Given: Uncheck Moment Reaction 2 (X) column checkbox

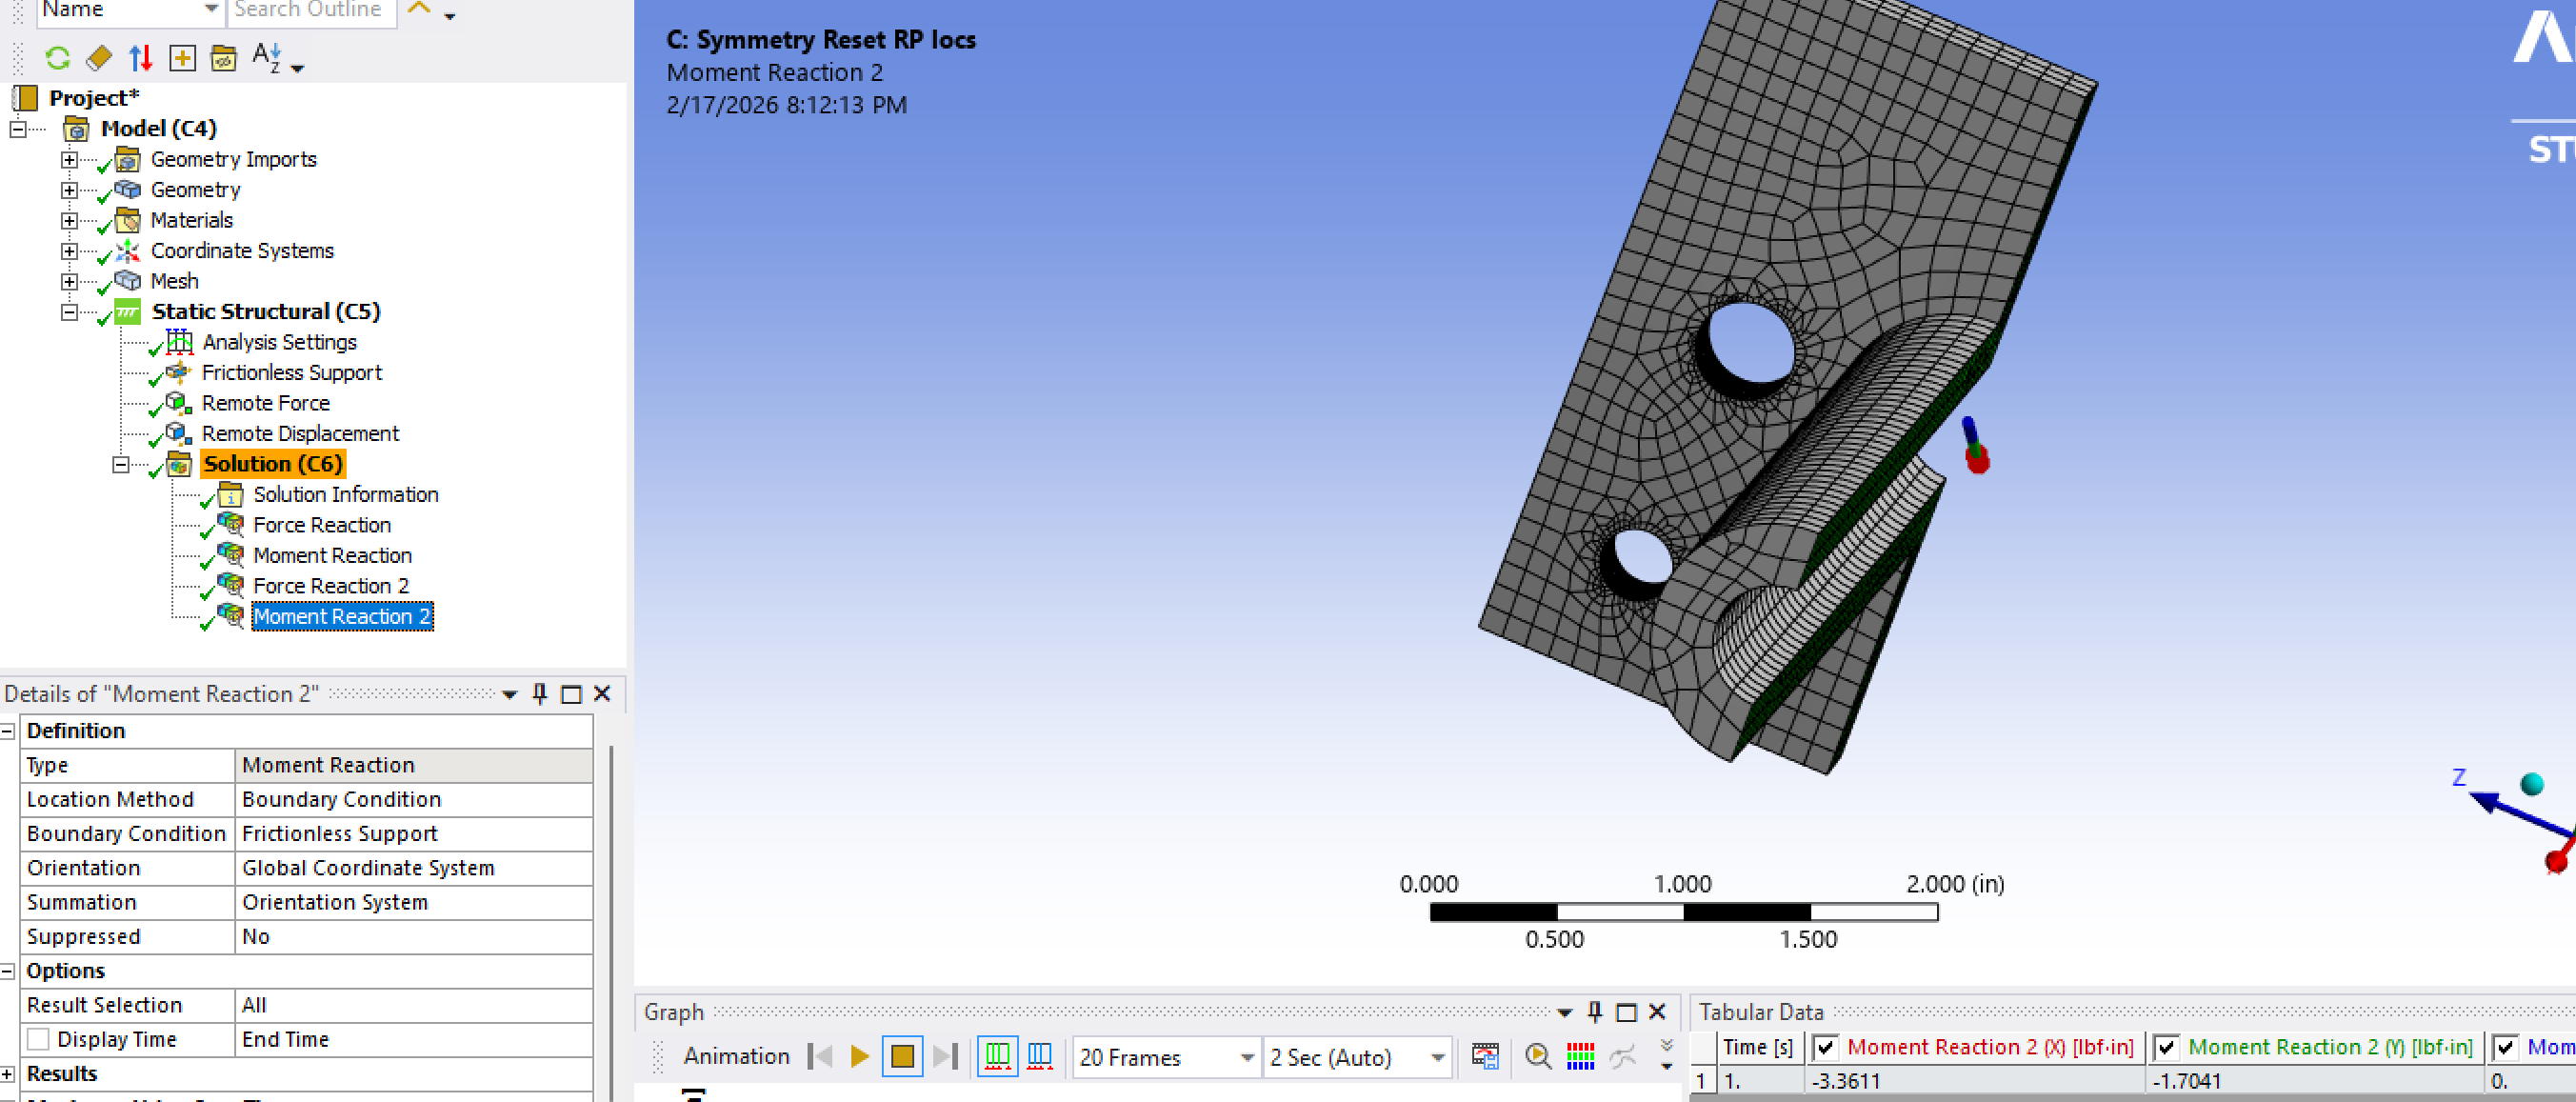Looking at the screenshot, I should click(x=1825, y=1047).
